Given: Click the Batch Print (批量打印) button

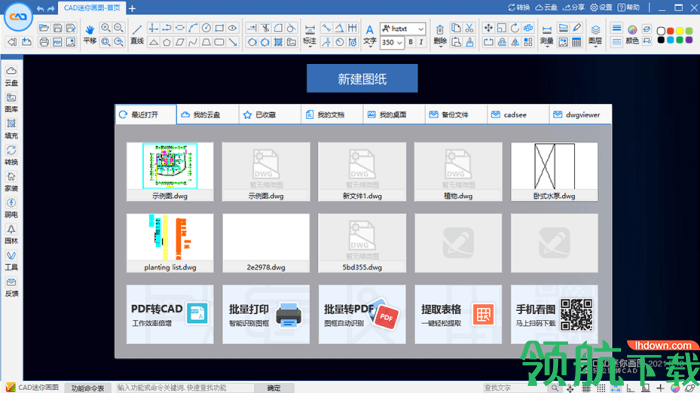Looking at the screenshot, I should 266,314.
